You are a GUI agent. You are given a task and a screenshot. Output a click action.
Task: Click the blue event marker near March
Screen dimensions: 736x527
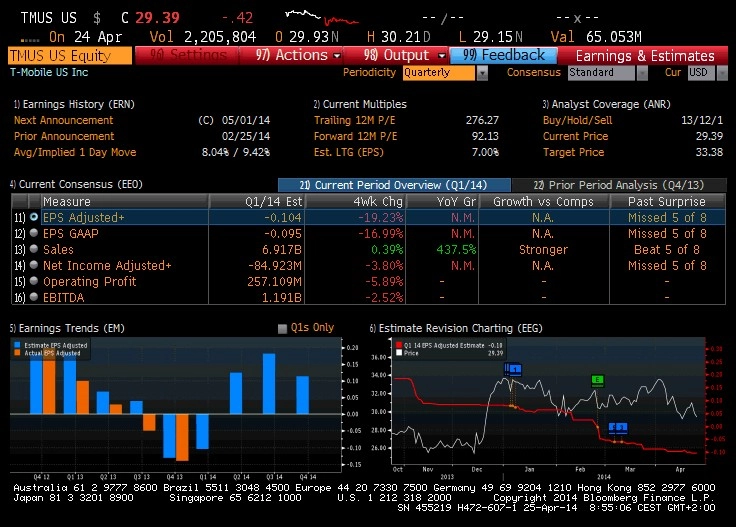click(x=618, y=427)
